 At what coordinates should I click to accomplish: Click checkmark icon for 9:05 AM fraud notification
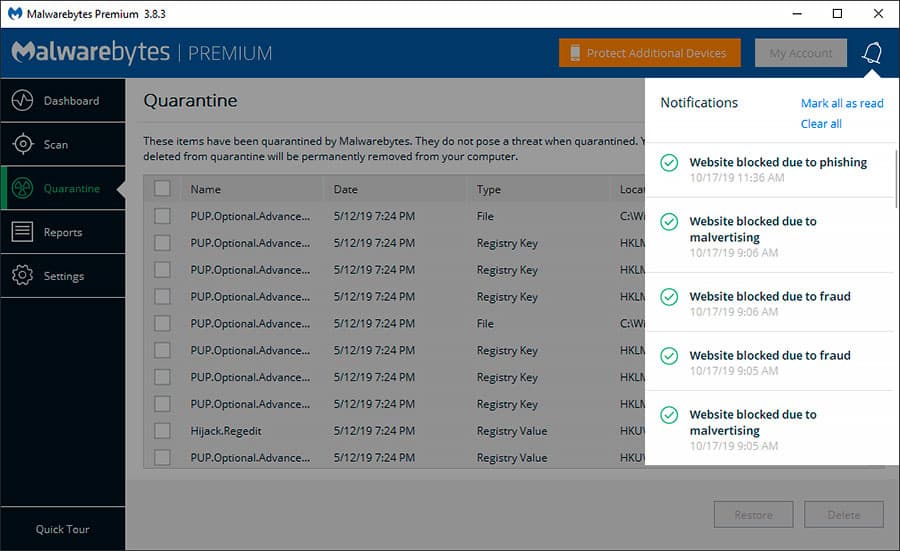(669, 356)
